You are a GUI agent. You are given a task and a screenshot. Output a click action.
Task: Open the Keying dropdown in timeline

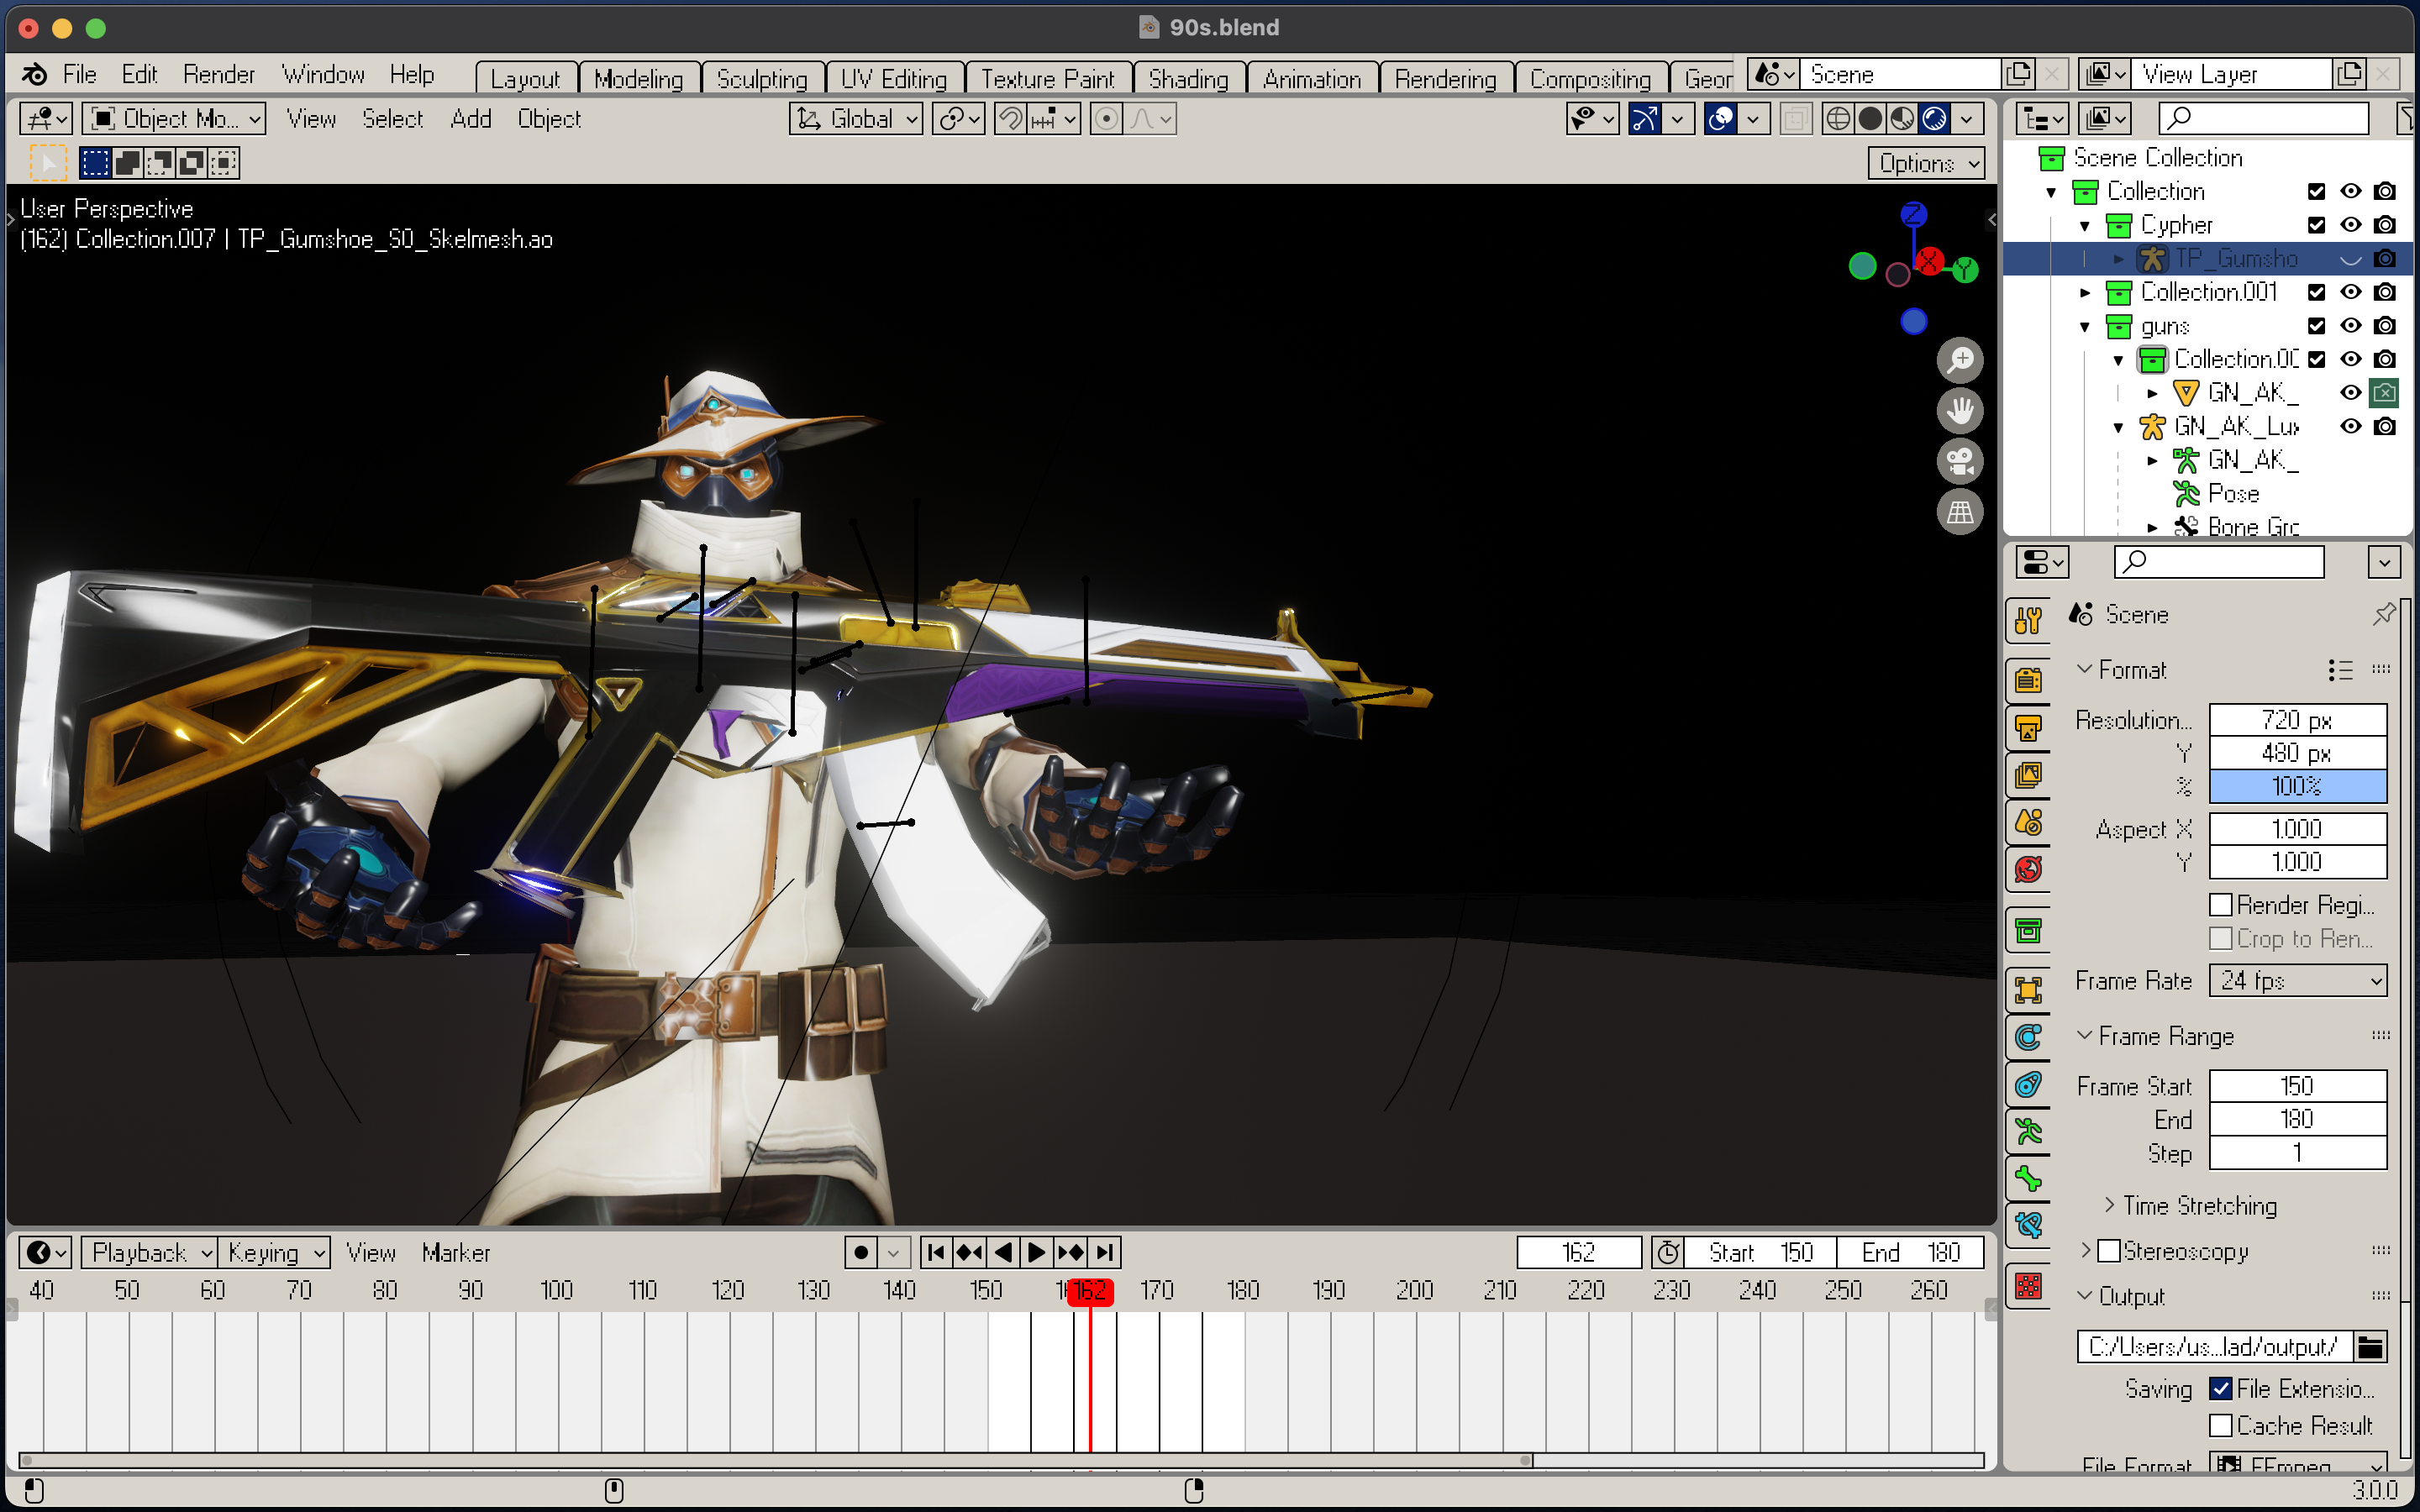click(274, 1252)
